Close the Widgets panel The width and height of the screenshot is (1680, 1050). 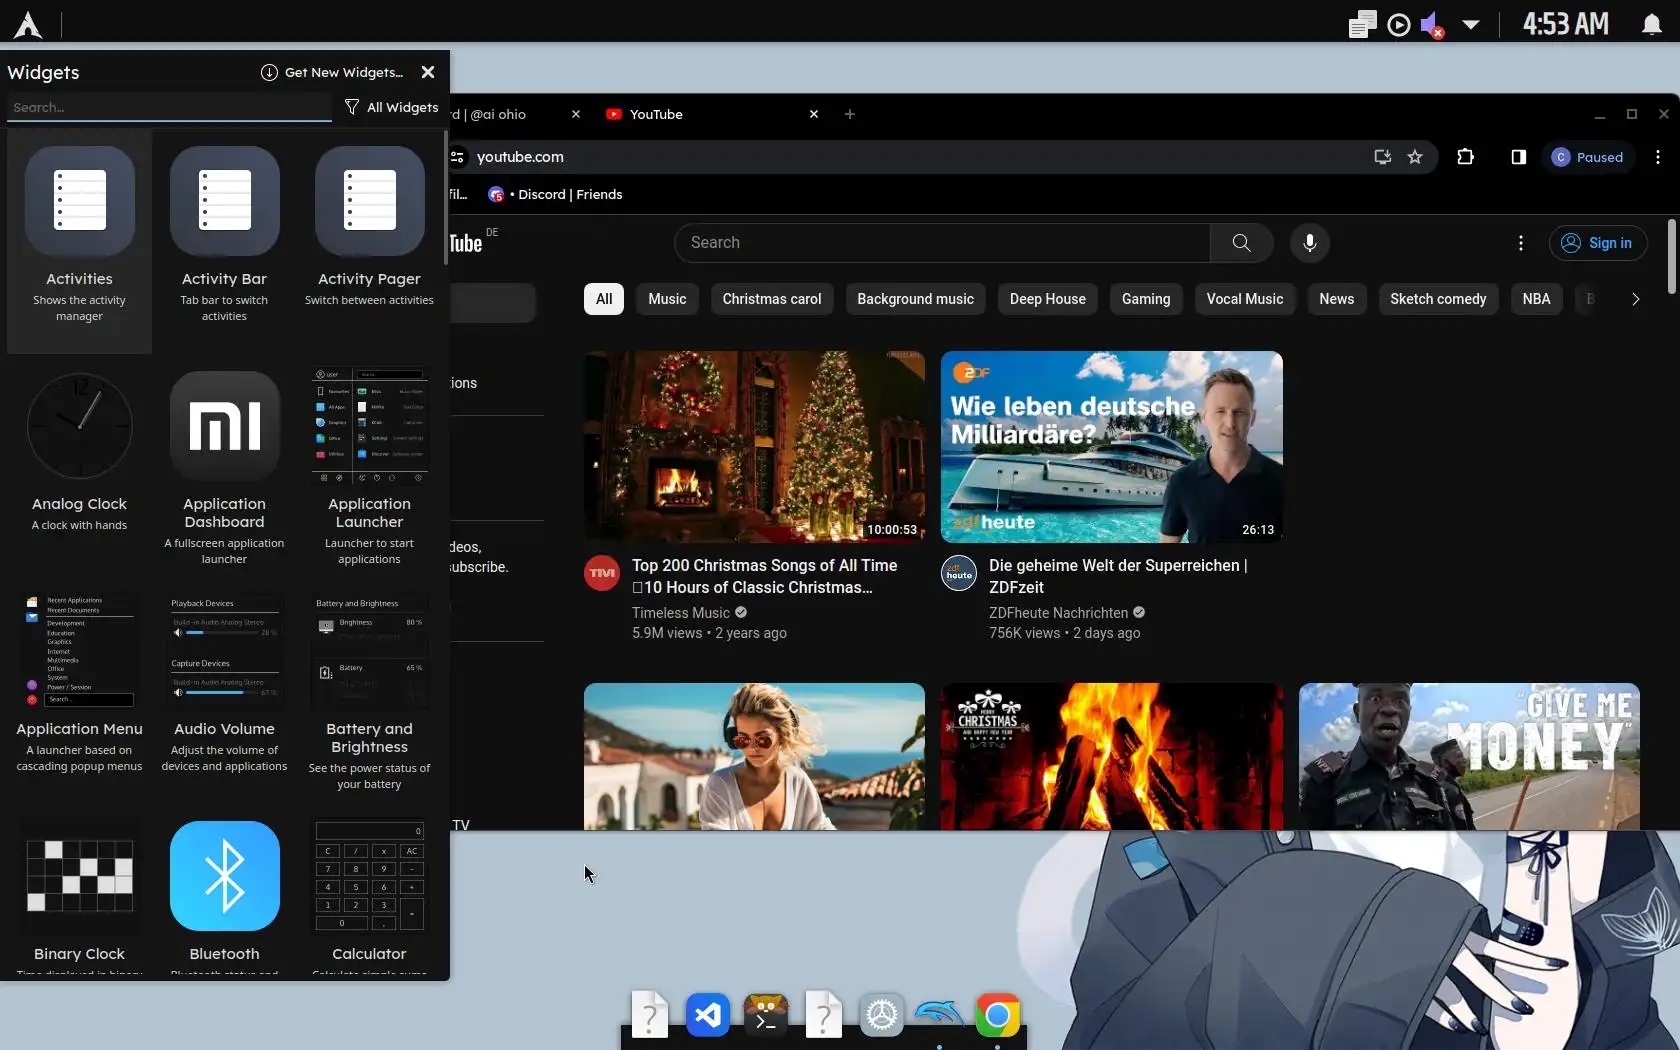pyautogui.click(x=428, y=72)
